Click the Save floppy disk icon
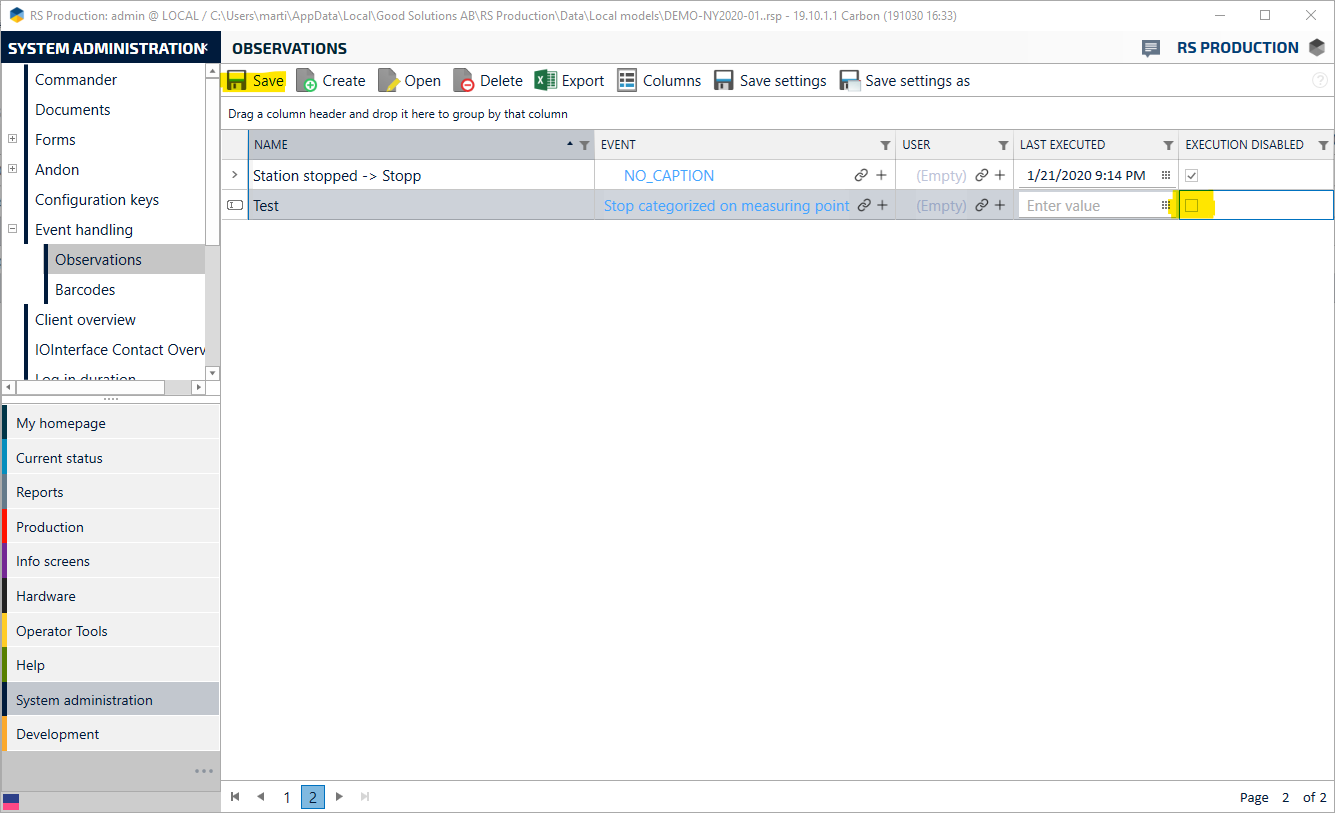The height and width of the screenshot is (813, 1335). (237, 81)
